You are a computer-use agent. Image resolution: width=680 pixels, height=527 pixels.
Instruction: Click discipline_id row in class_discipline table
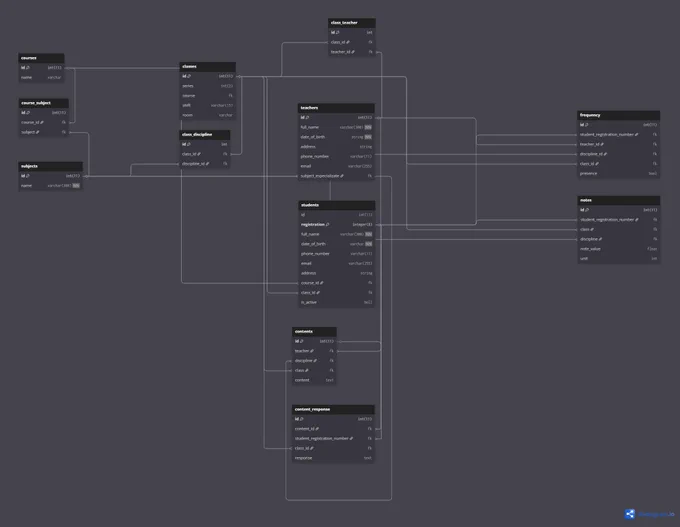[204, 164]
